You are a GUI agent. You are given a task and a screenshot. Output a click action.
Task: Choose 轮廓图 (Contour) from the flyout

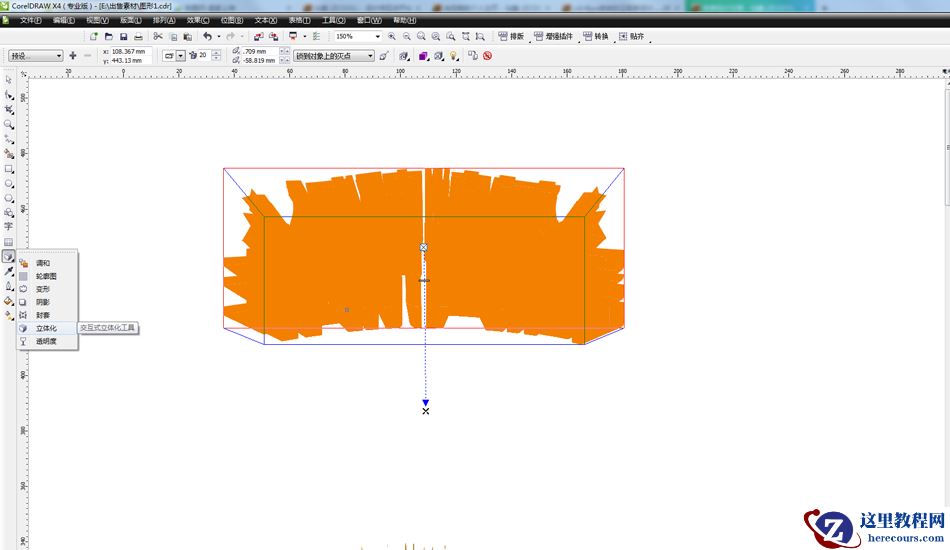click(x=47, y=276)
